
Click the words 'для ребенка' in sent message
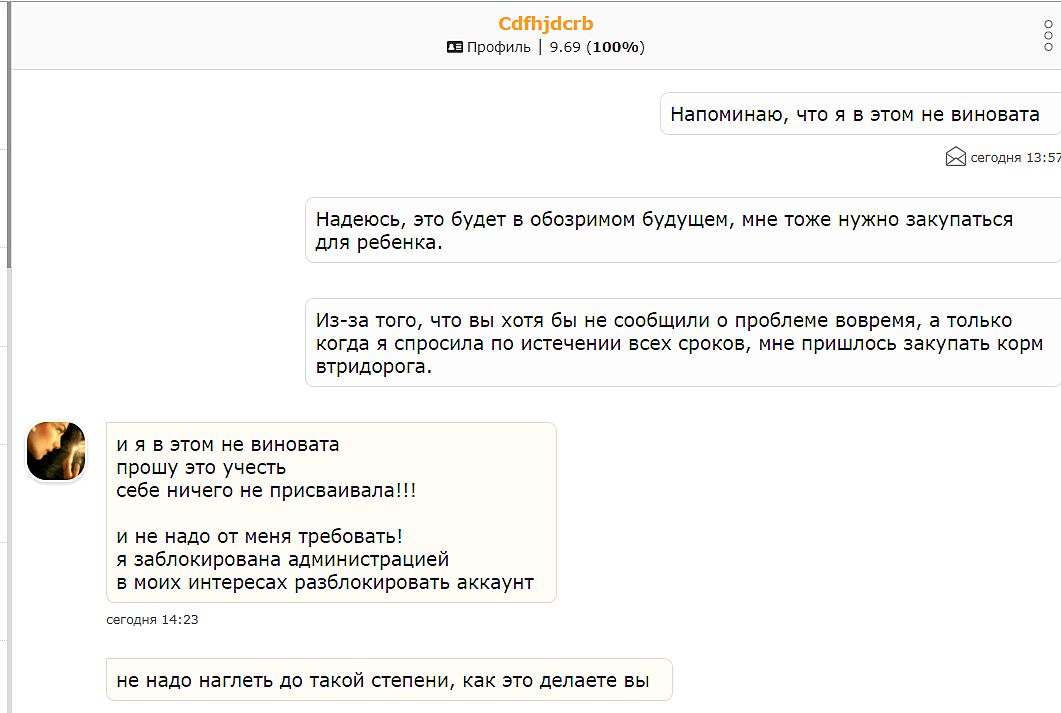tap(378, 244)
